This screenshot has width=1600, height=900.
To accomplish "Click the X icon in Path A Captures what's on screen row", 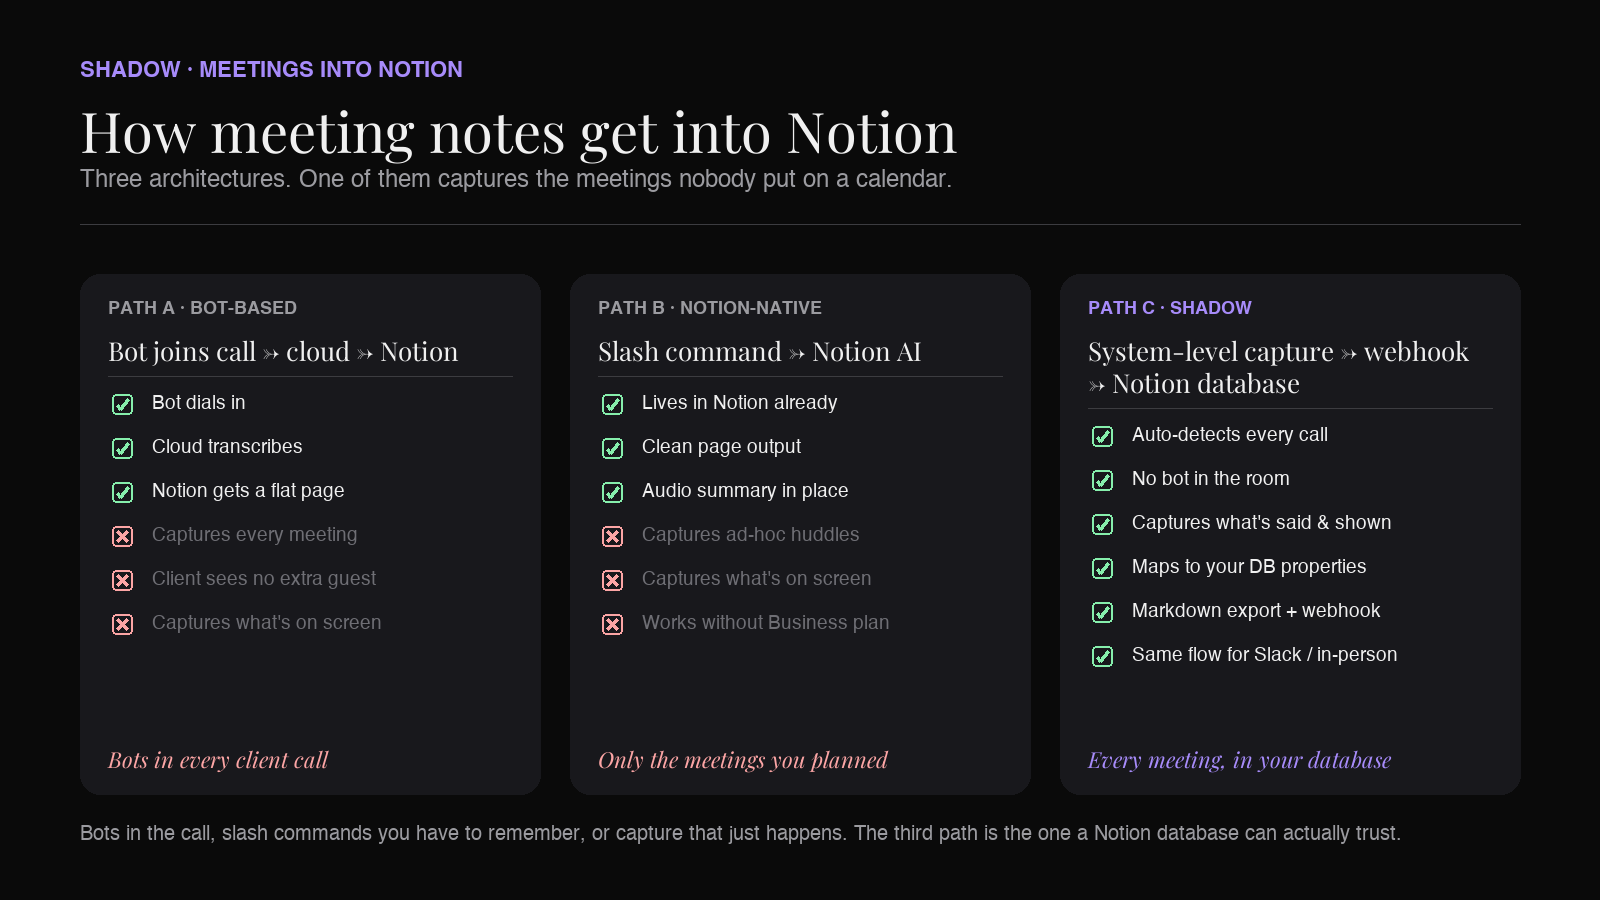I will [122, 624].
